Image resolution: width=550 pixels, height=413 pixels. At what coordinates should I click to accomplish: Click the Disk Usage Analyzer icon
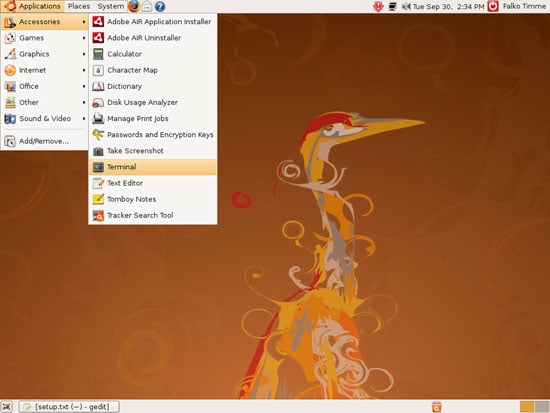[x=98, y=102]
